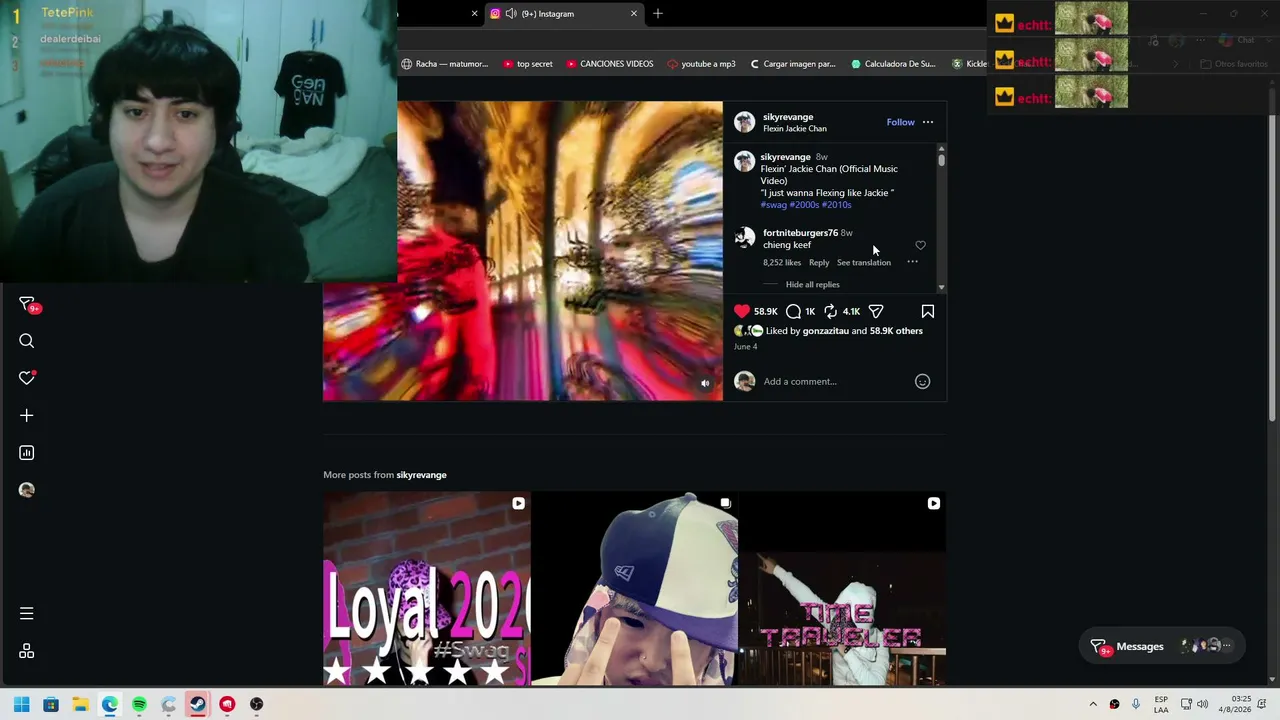This screenshot has width=1280, height=720.
Task: Open sikyrevange link under More posts
Action: (421, 475)
